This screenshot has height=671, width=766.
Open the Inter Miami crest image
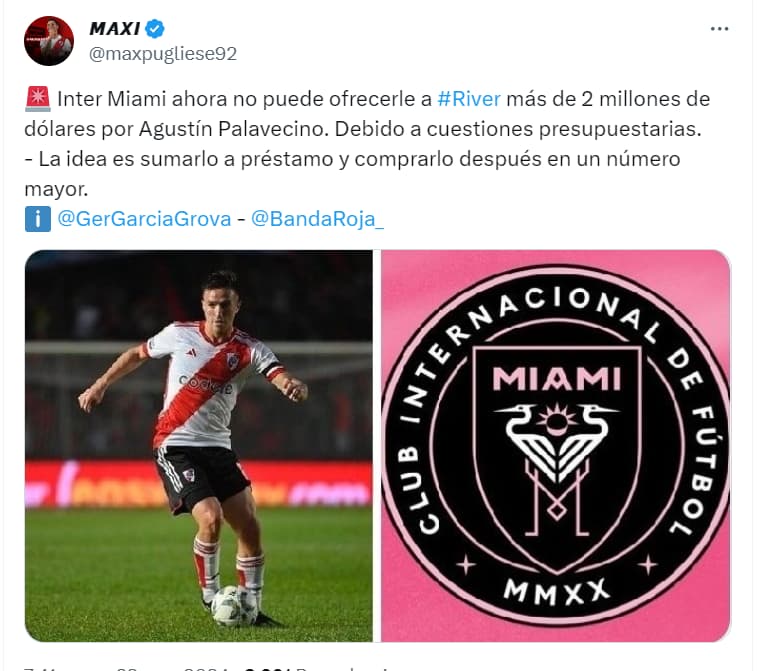(555, 446)
